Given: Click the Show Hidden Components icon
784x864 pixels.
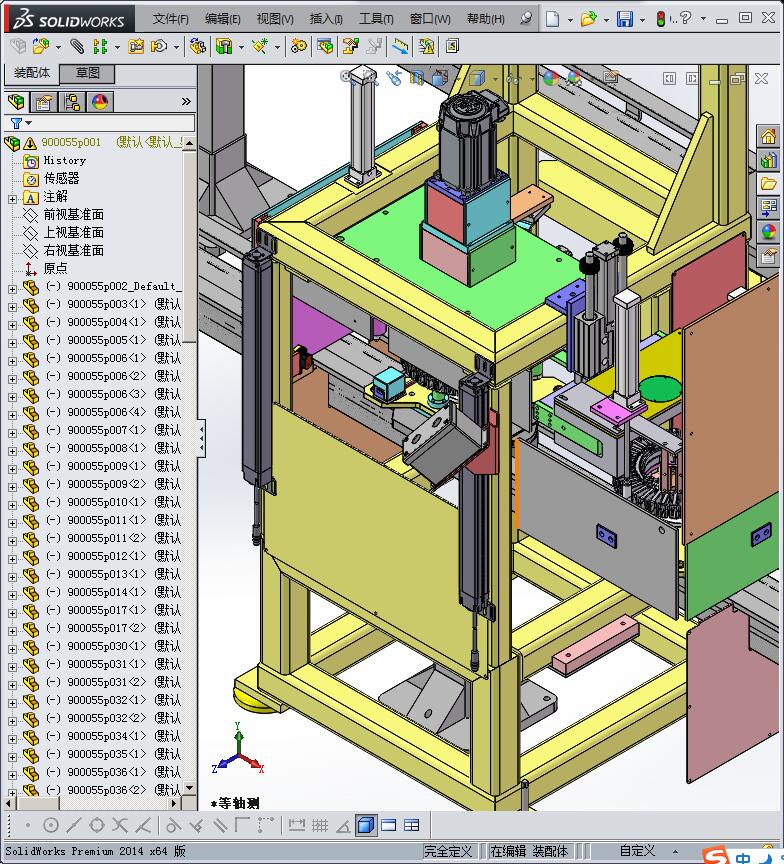Looking at the screenshot, I should (197, 46).
